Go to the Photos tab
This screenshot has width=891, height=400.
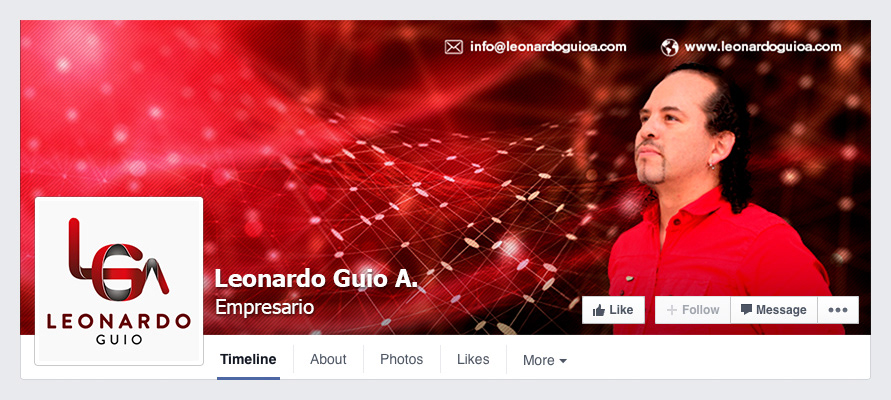click(x=401, y=360)
